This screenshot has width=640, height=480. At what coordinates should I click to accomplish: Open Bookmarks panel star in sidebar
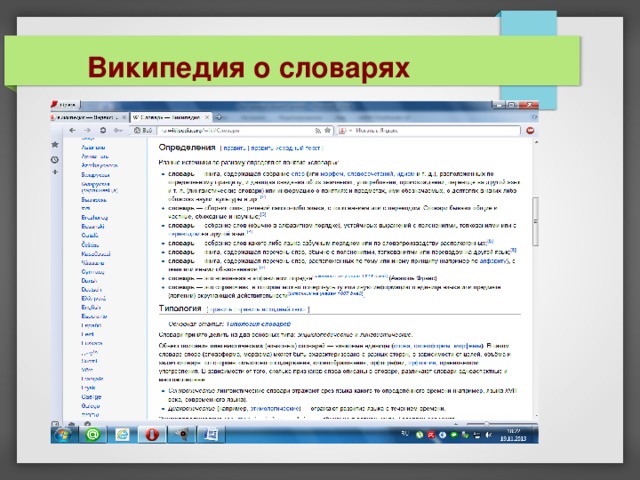(x=55, y=144)
